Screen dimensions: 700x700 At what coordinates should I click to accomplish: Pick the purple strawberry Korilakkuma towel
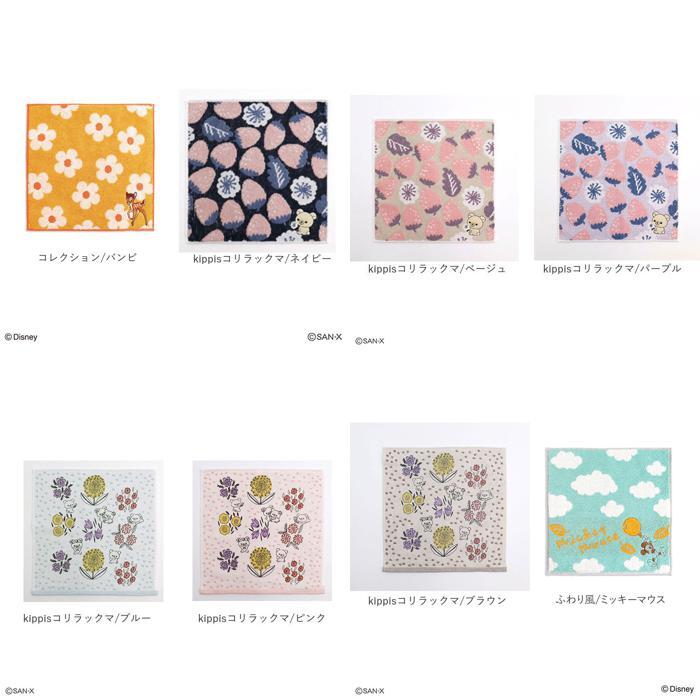[x=618, y=178]
